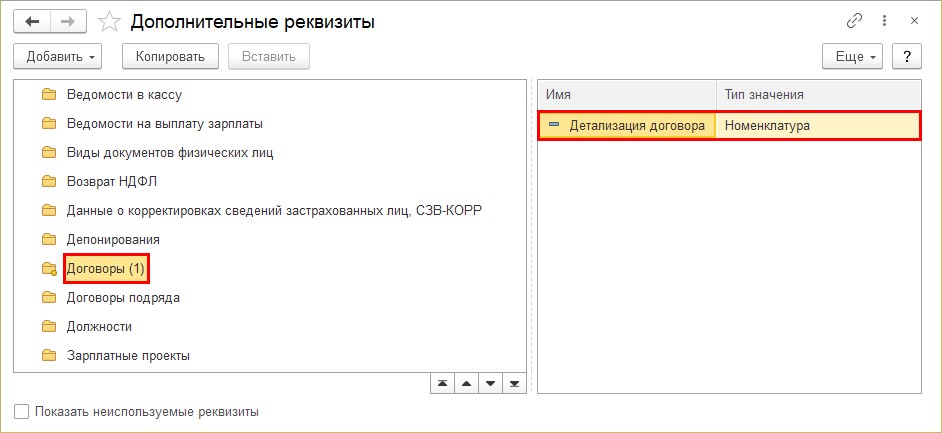The height and width of the screenshot is (433, 942).
Task: Move item up with arrow button
Action: click(x=465, y=383)
